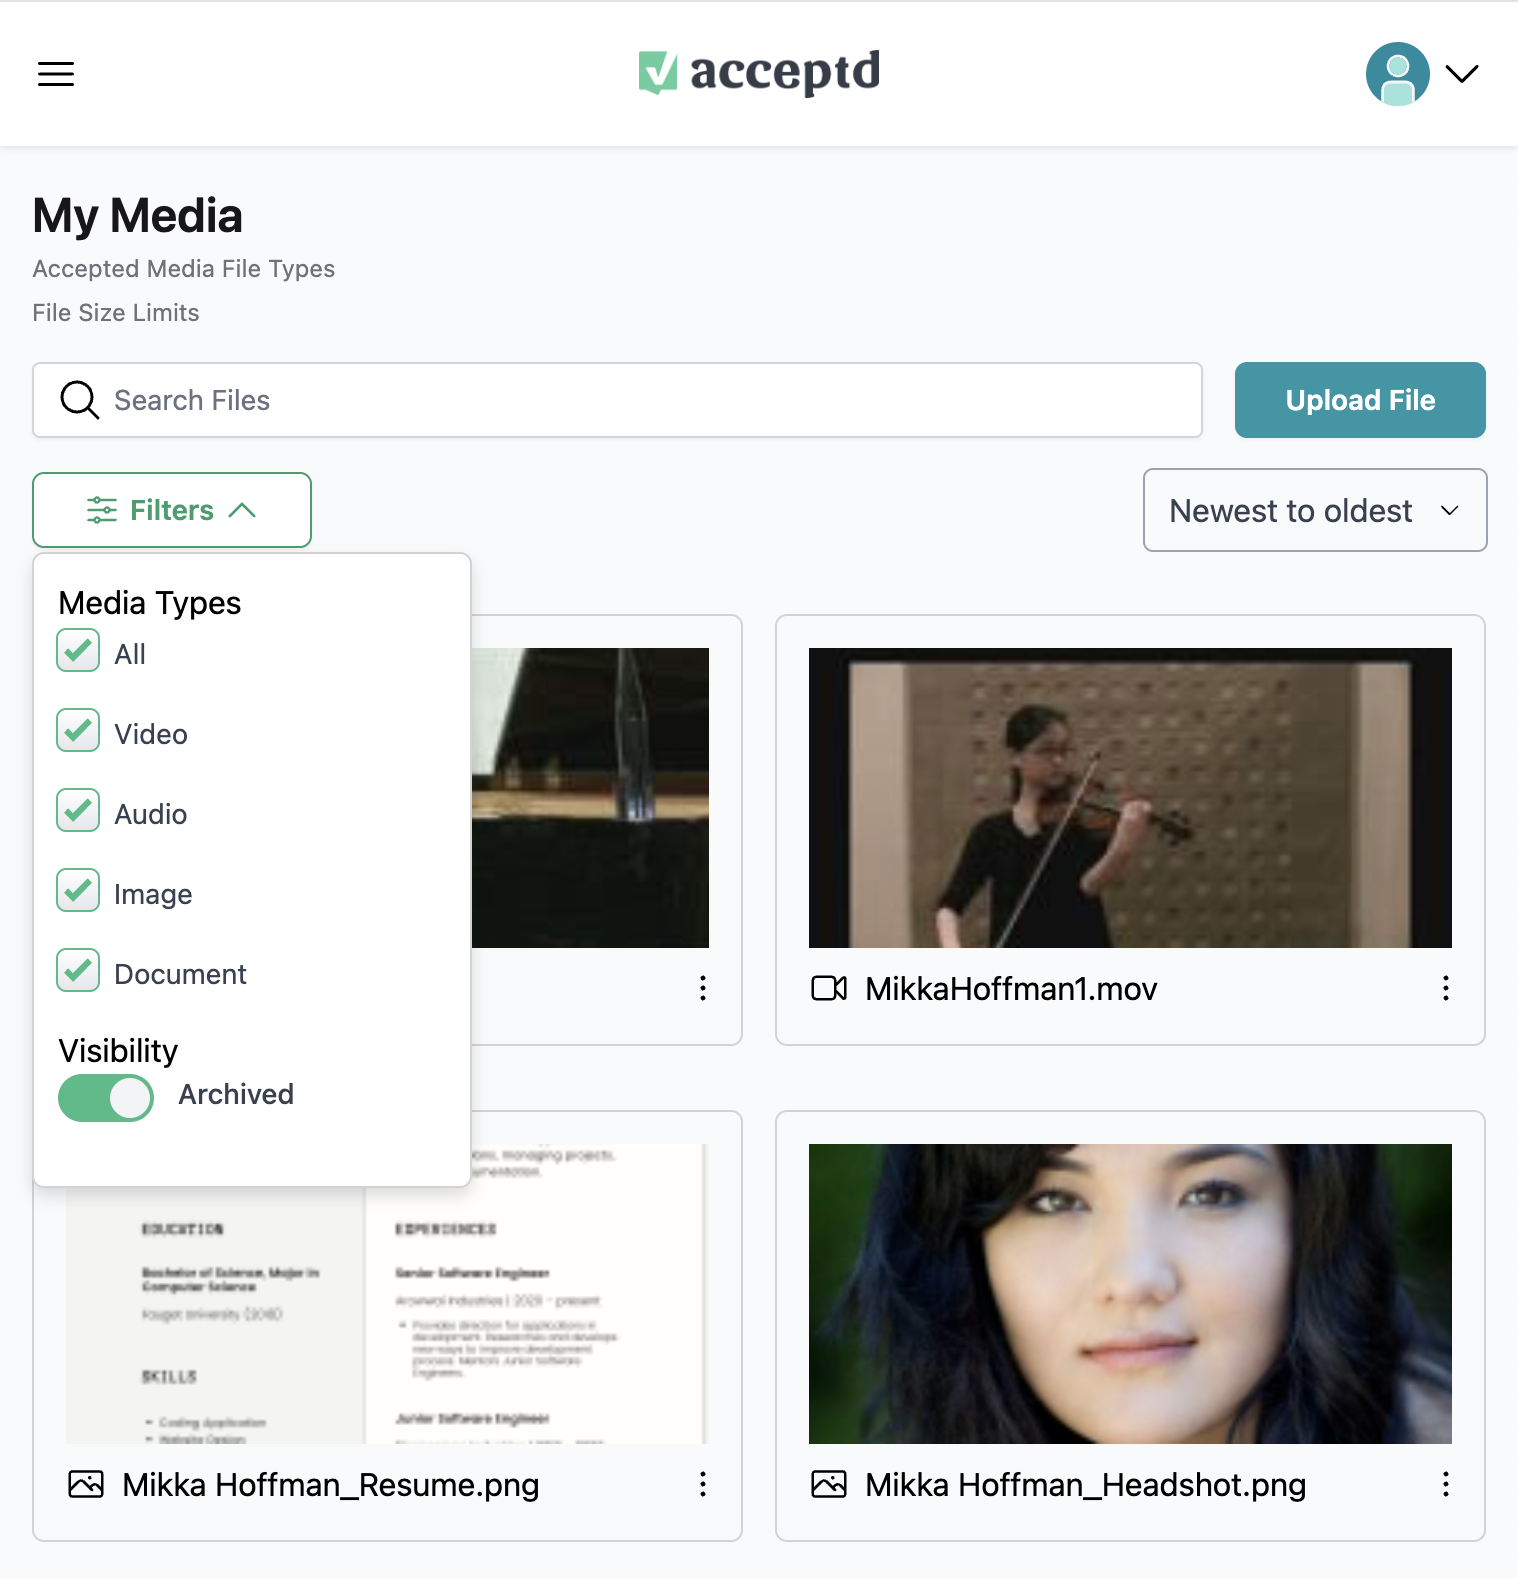Click three-dot menu on piano video card

(703, 988)
